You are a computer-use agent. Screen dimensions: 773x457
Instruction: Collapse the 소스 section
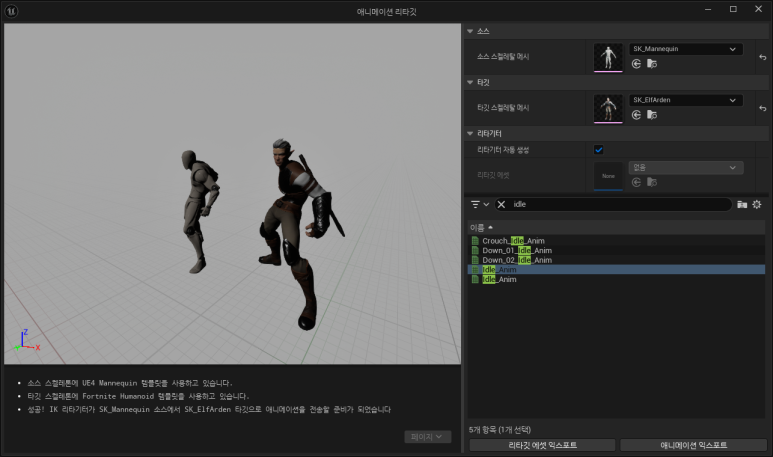tap(470, 31)
